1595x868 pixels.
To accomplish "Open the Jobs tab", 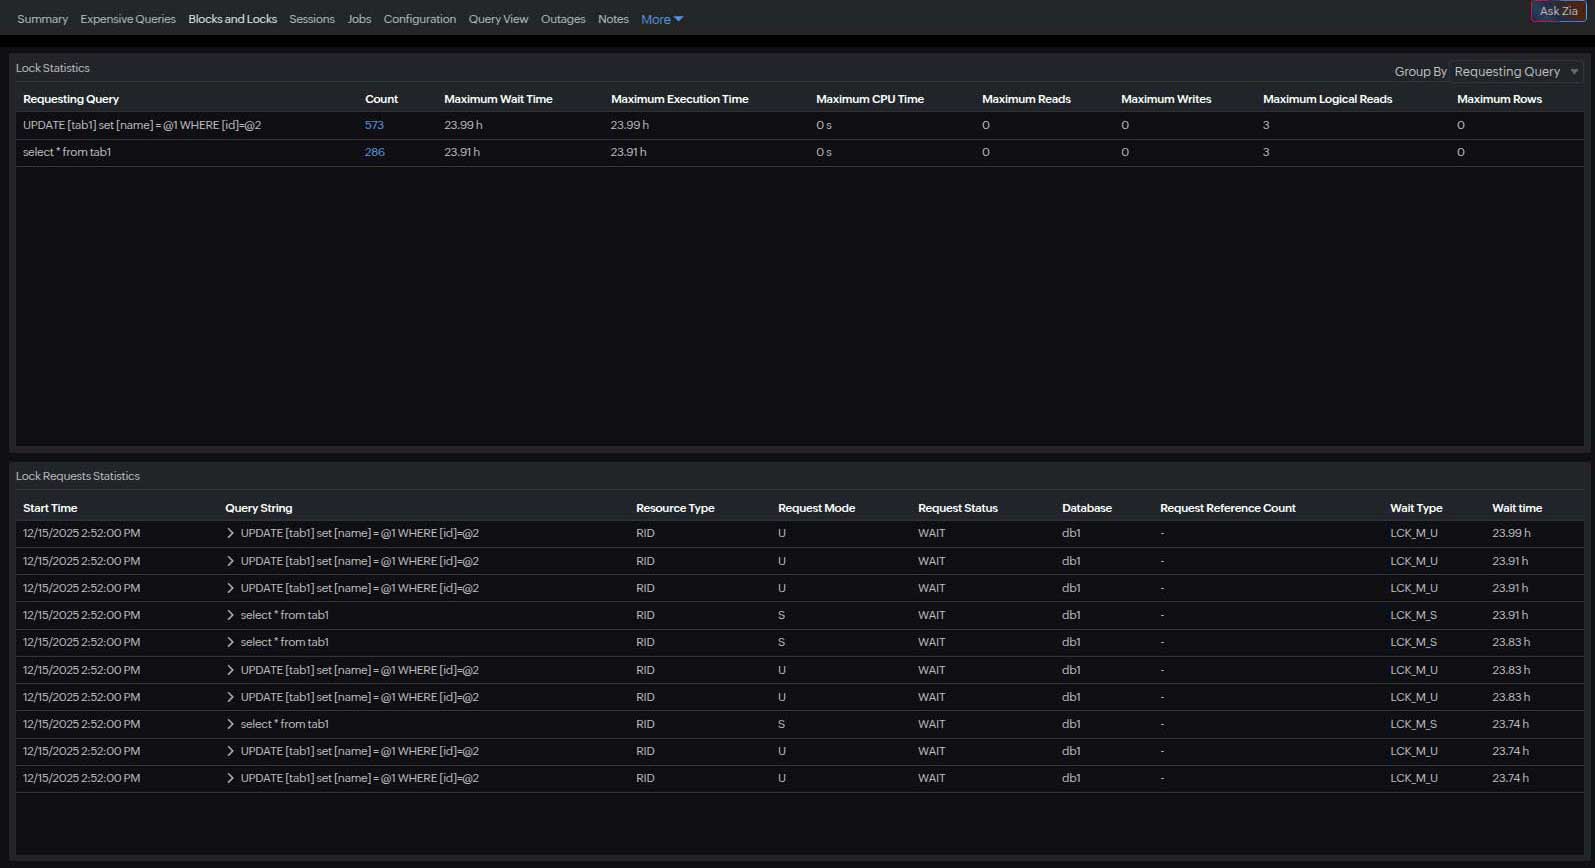I will pyautogui.click(x=359, y=19).
